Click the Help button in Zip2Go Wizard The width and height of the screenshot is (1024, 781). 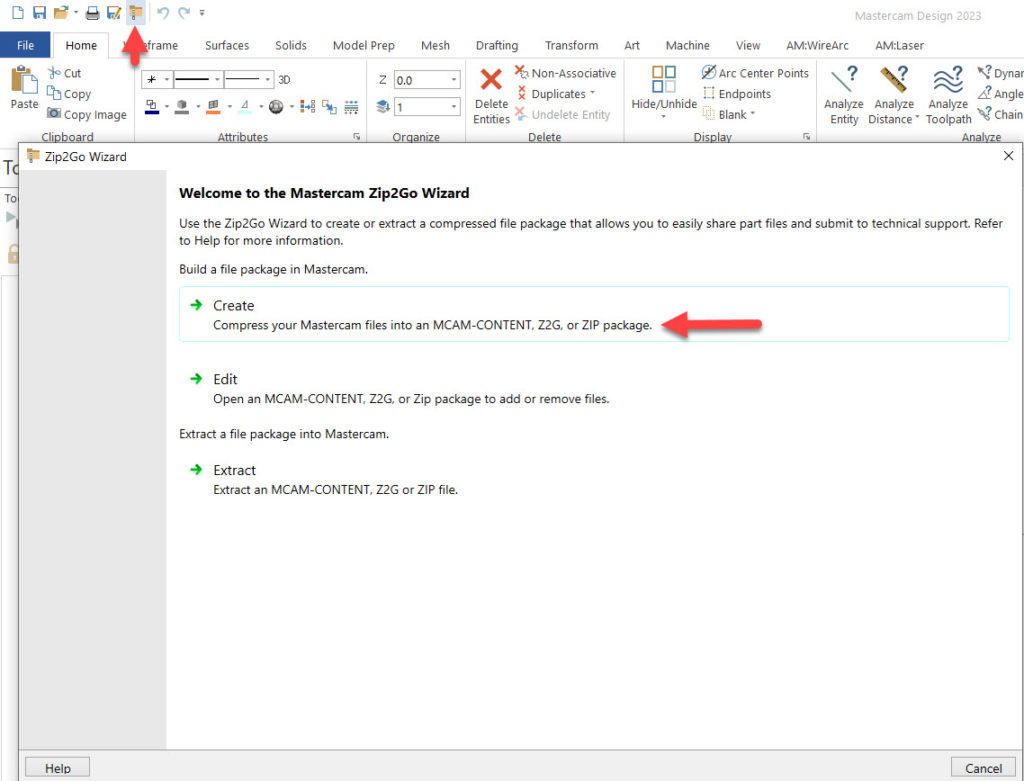tap(57, 768)
